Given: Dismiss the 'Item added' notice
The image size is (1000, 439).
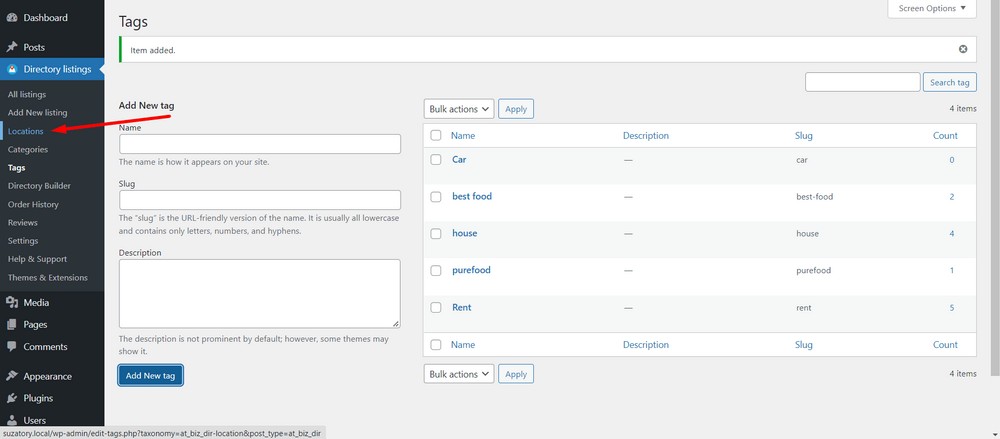Looking at the screenshot, I should pyautogui.click(x=963, y=49).
